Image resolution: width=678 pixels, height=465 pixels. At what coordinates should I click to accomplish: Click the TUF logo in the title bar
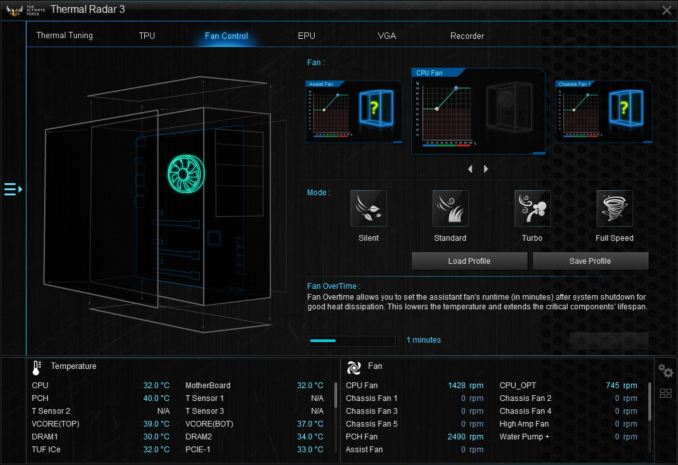(x=14, y=10)
